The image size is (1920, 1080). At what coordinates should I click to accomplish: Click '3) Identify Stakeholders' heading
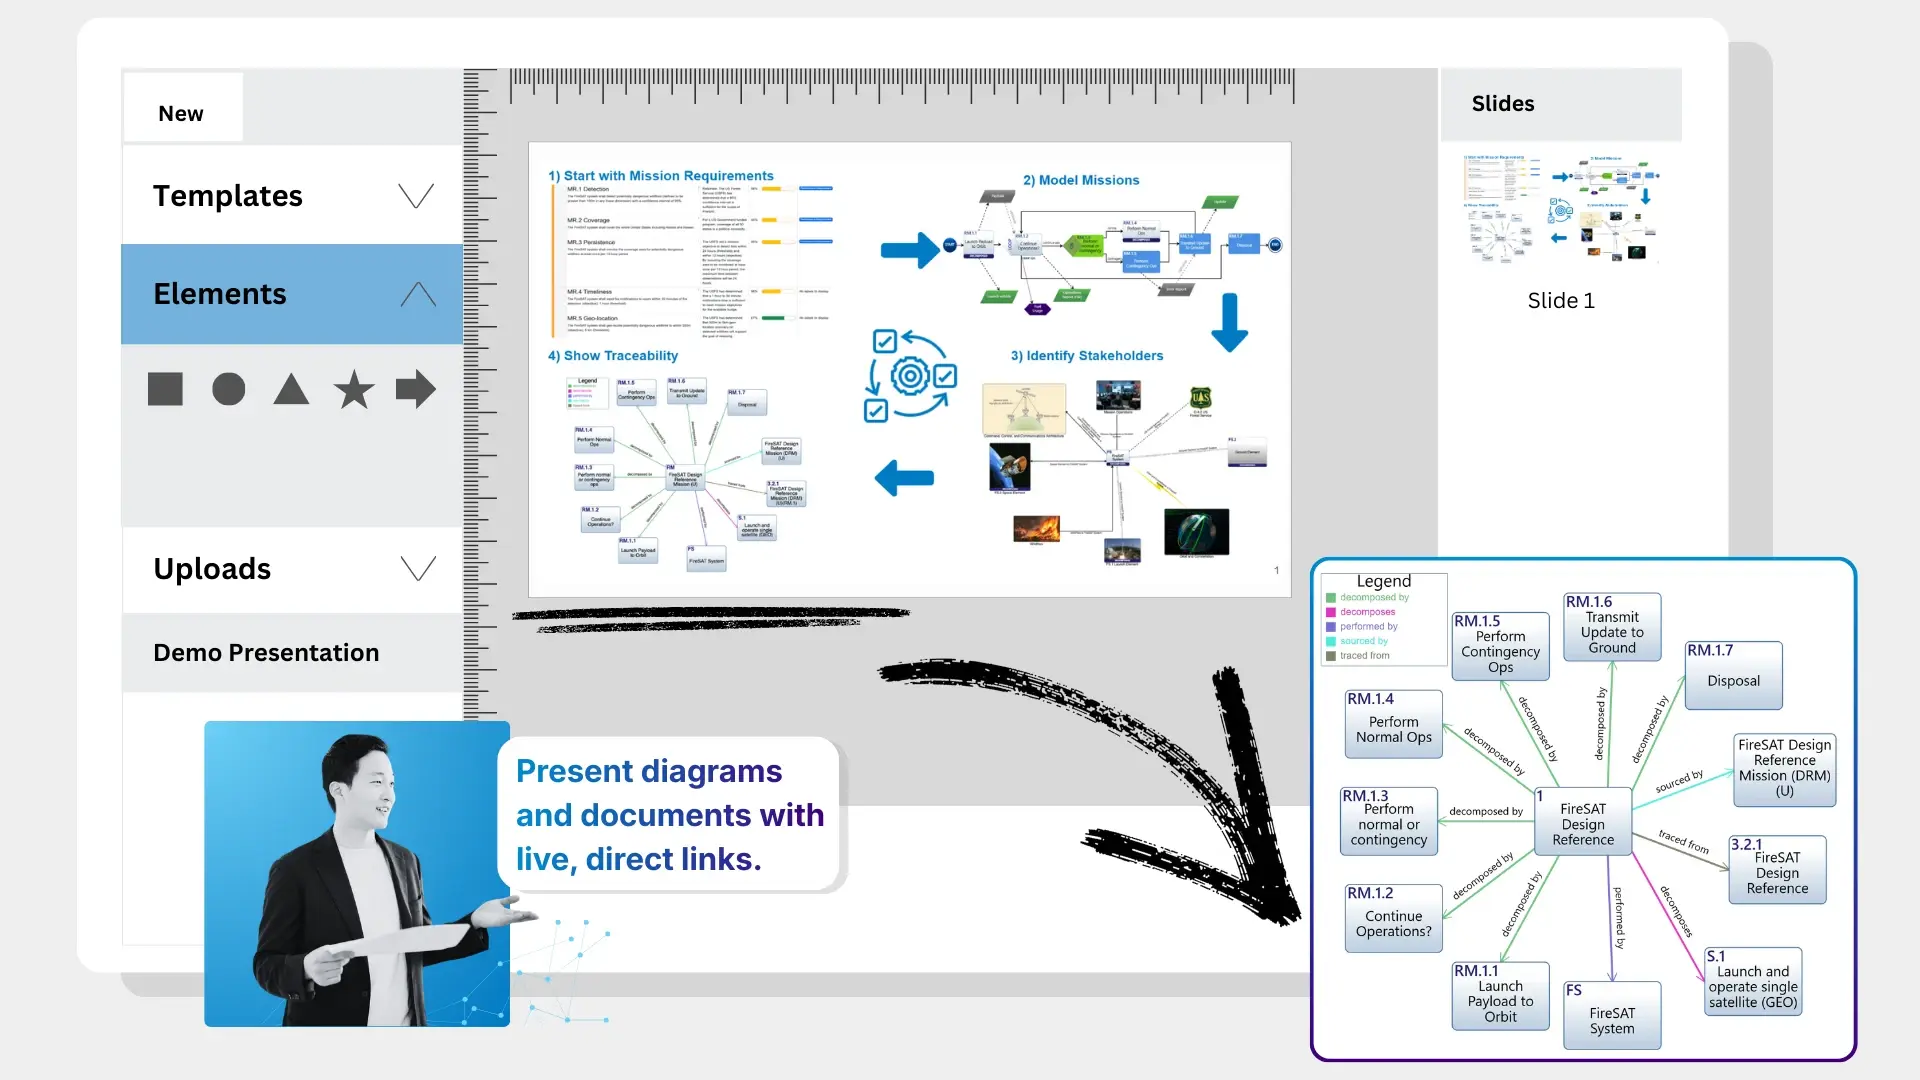coord(1087,356)
